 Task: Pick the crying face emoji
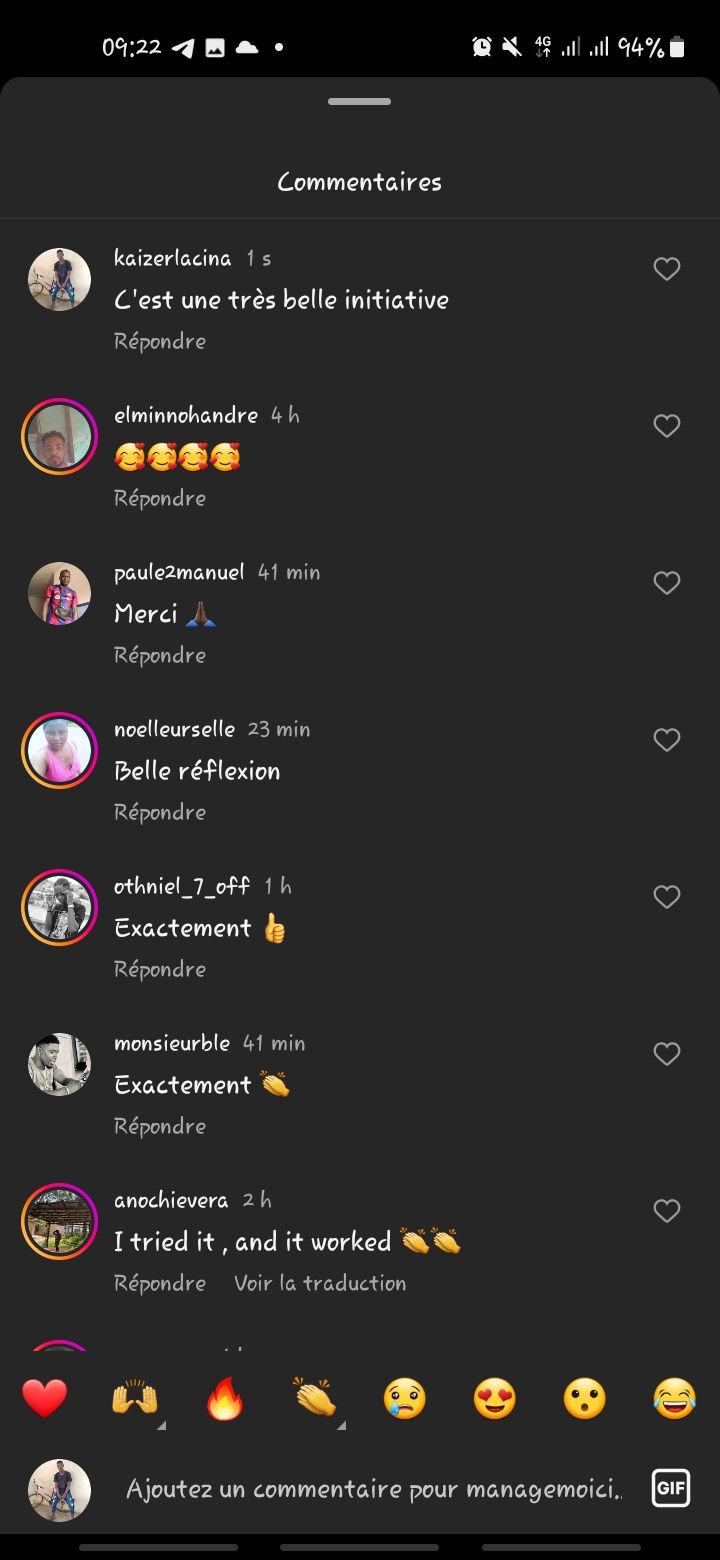pyautogui.click(x=405, y=1398)
